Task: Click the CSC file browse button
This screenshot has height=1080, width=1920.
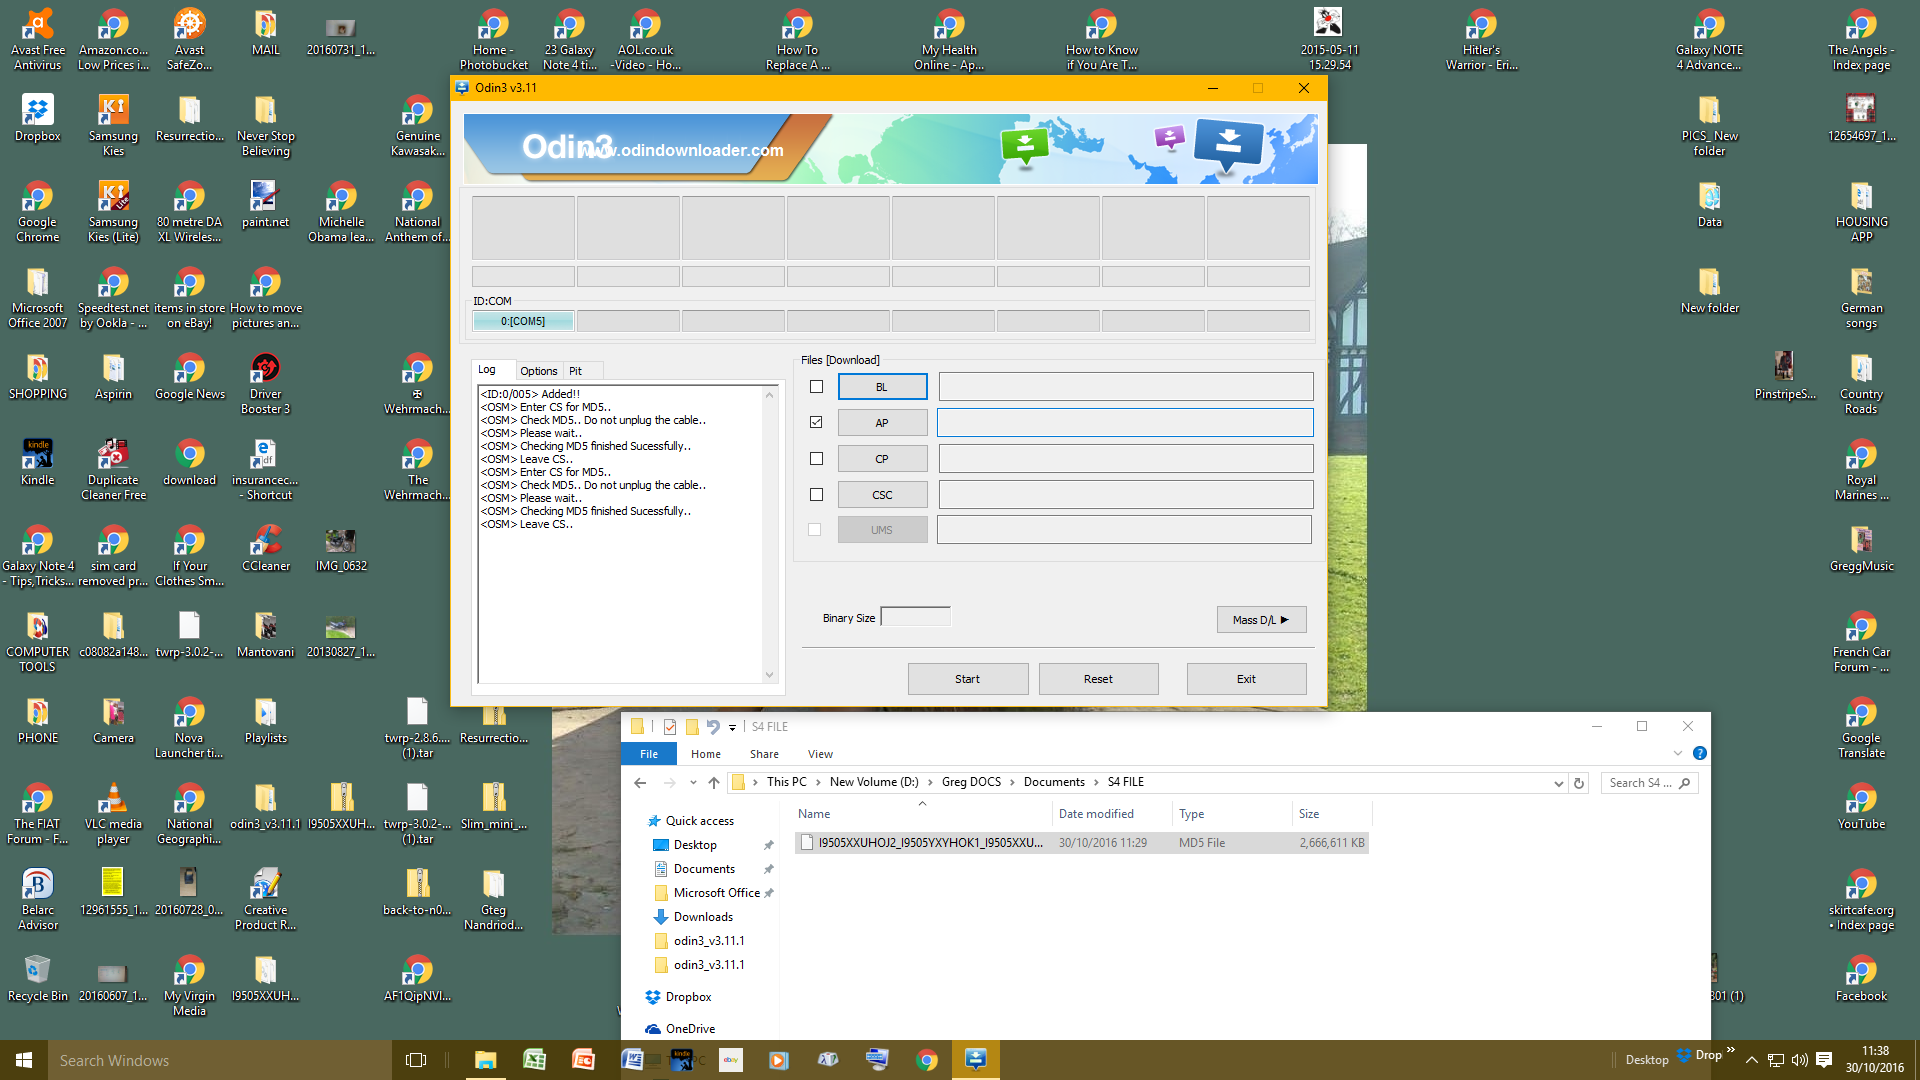Action: pos(880,493)
